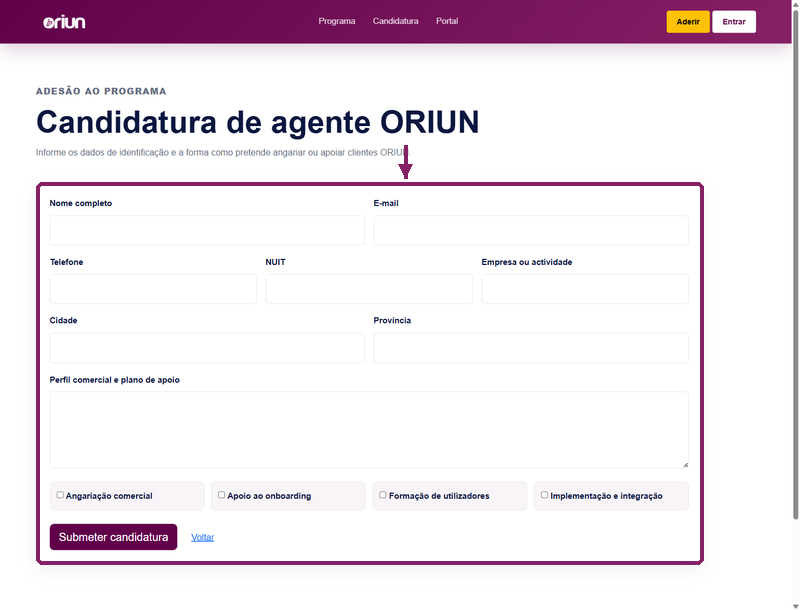Screen dimensions: 800x611
Task: Click the NUIT text field
Action: (369, 289)
